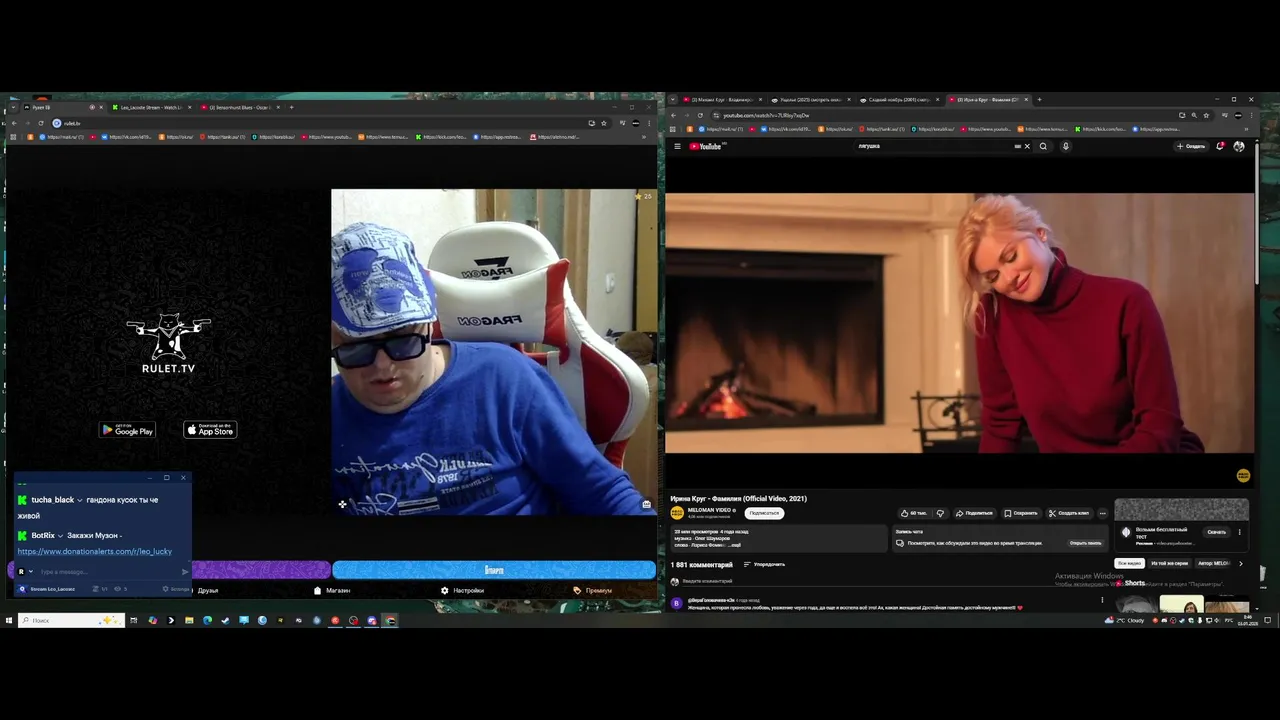Click the Windows taskbar search box
1280x720 pixels.
(71, 620)
